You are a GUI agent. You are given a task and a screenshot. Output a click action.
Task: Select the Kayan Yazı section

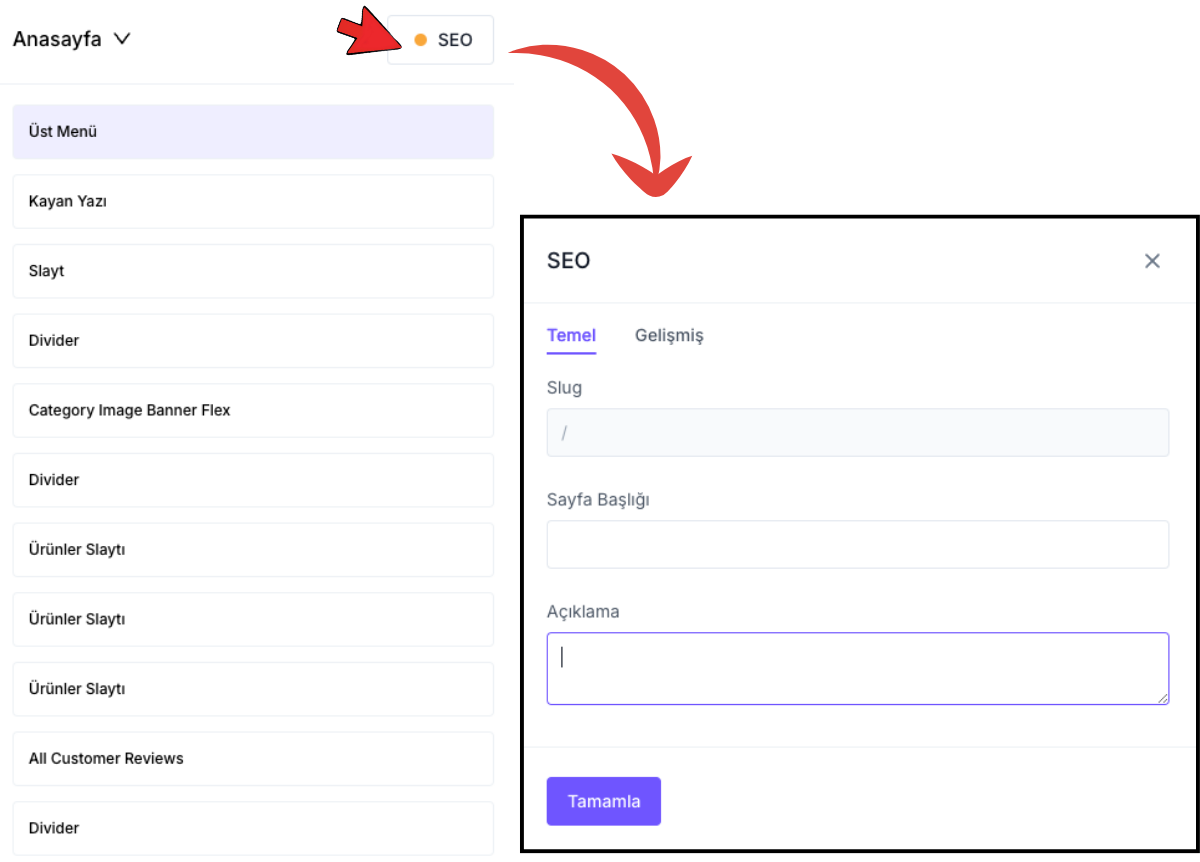click(253, 202)
